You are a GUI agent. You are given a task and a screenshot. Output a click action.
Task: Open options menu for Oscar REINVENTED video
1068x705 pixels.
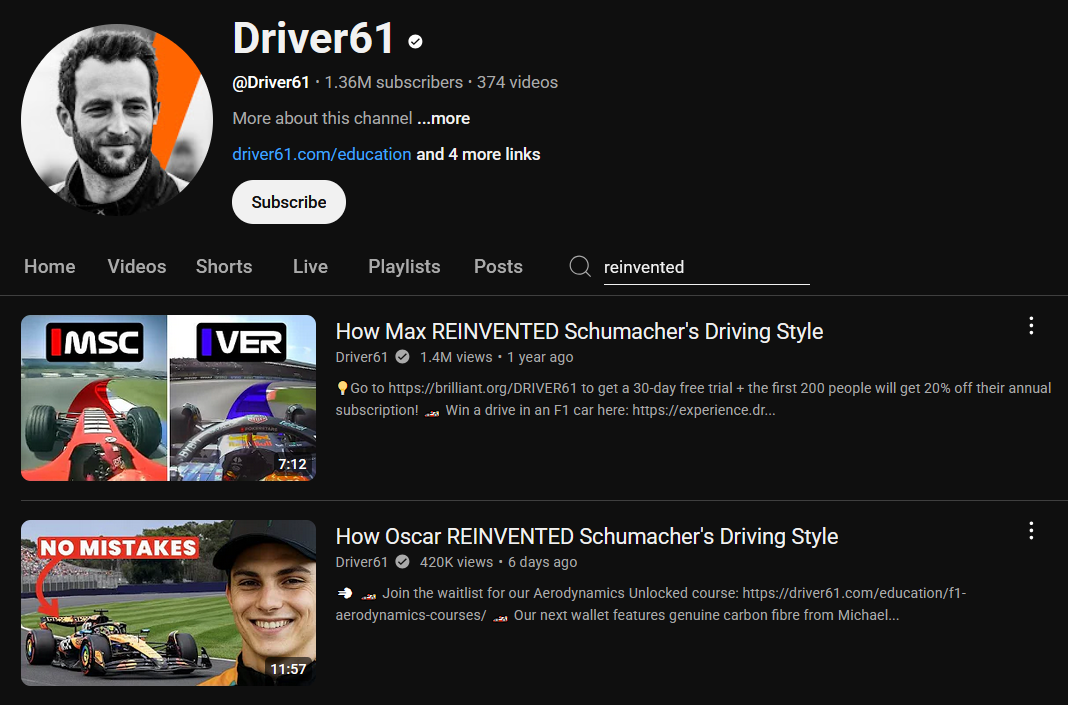pyautogui.click(x=1031, y=531)
